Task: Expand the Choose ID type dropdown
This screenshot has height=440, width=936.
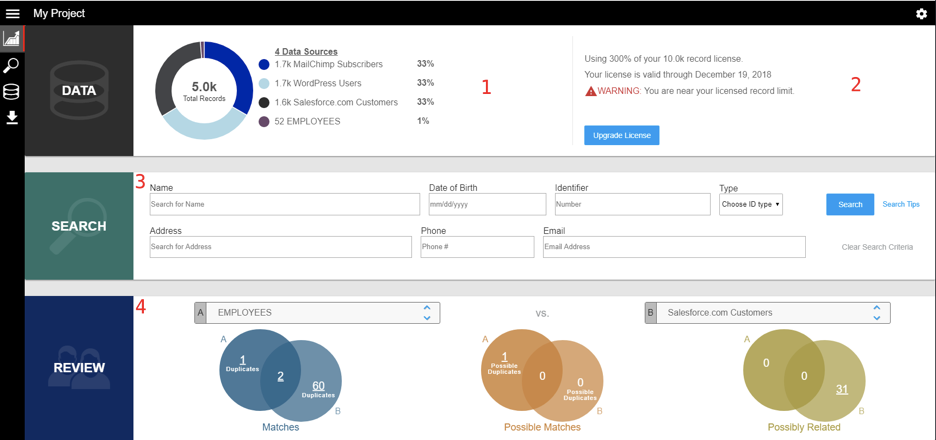Action: 750,204
